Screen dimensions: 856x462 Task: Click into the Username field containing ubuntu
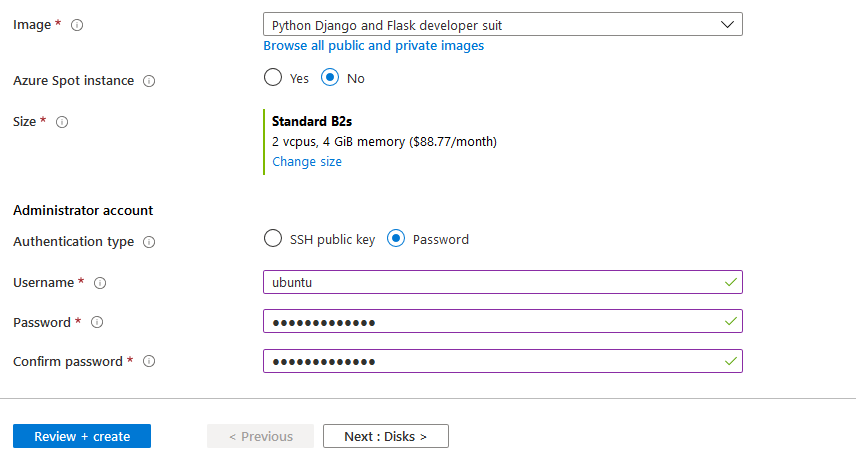(503, 282)
